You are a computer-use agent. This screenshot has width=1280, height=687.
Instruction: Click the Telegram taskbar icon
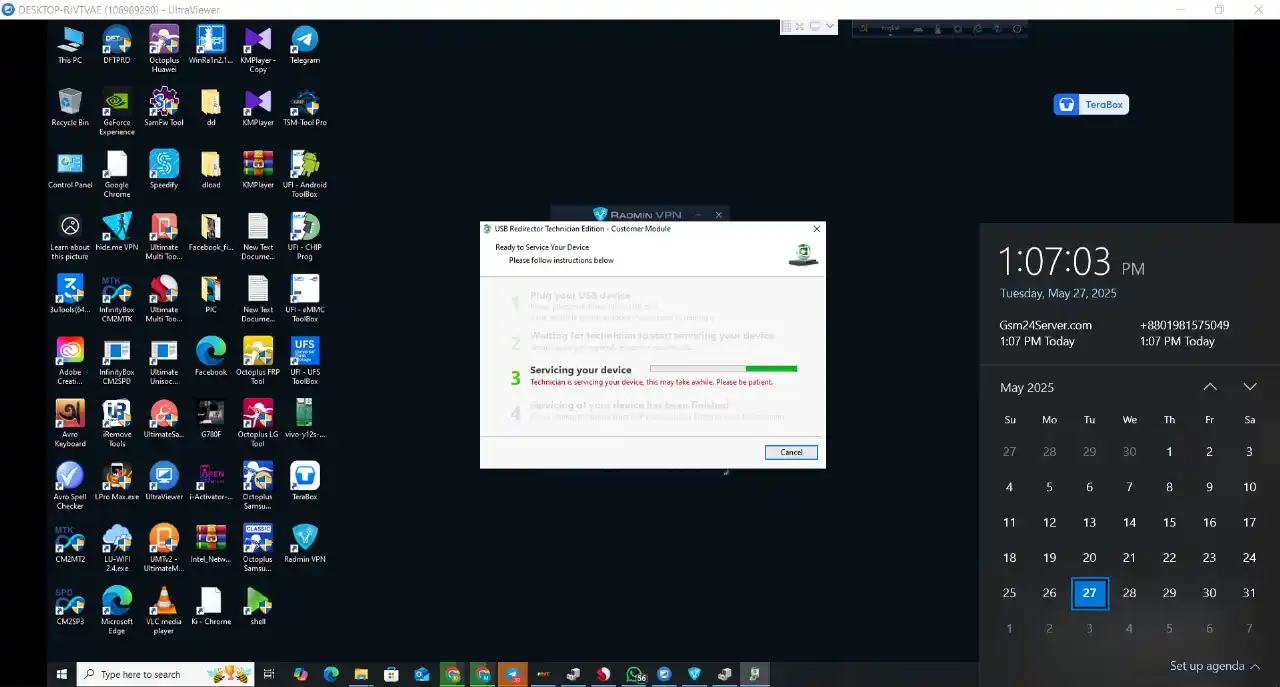tap(512, 674)
